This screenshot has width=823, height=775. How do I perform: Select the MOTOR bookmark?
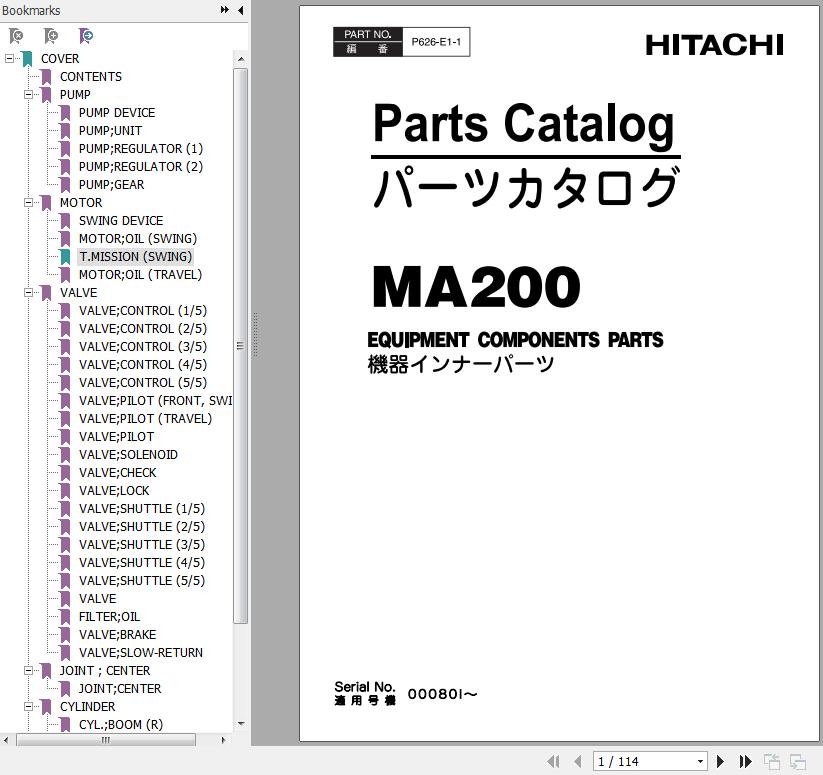coord(81,203)
